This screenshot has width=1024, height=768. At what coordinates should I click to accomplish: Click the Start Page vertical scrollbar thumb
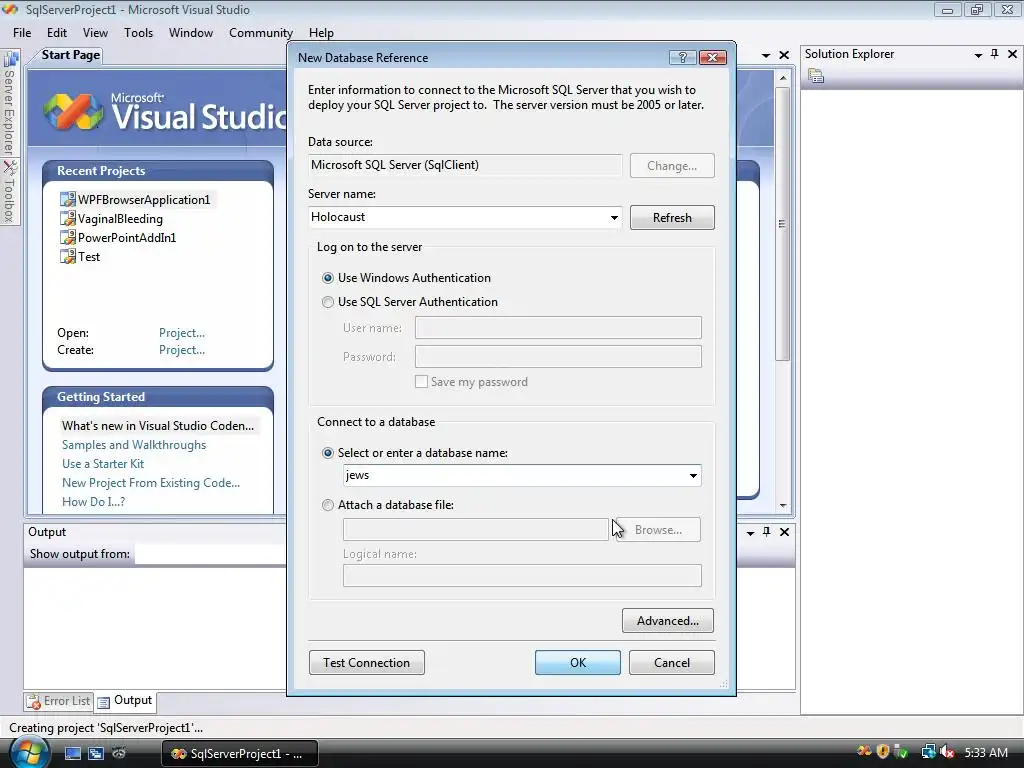click(782, 223)
